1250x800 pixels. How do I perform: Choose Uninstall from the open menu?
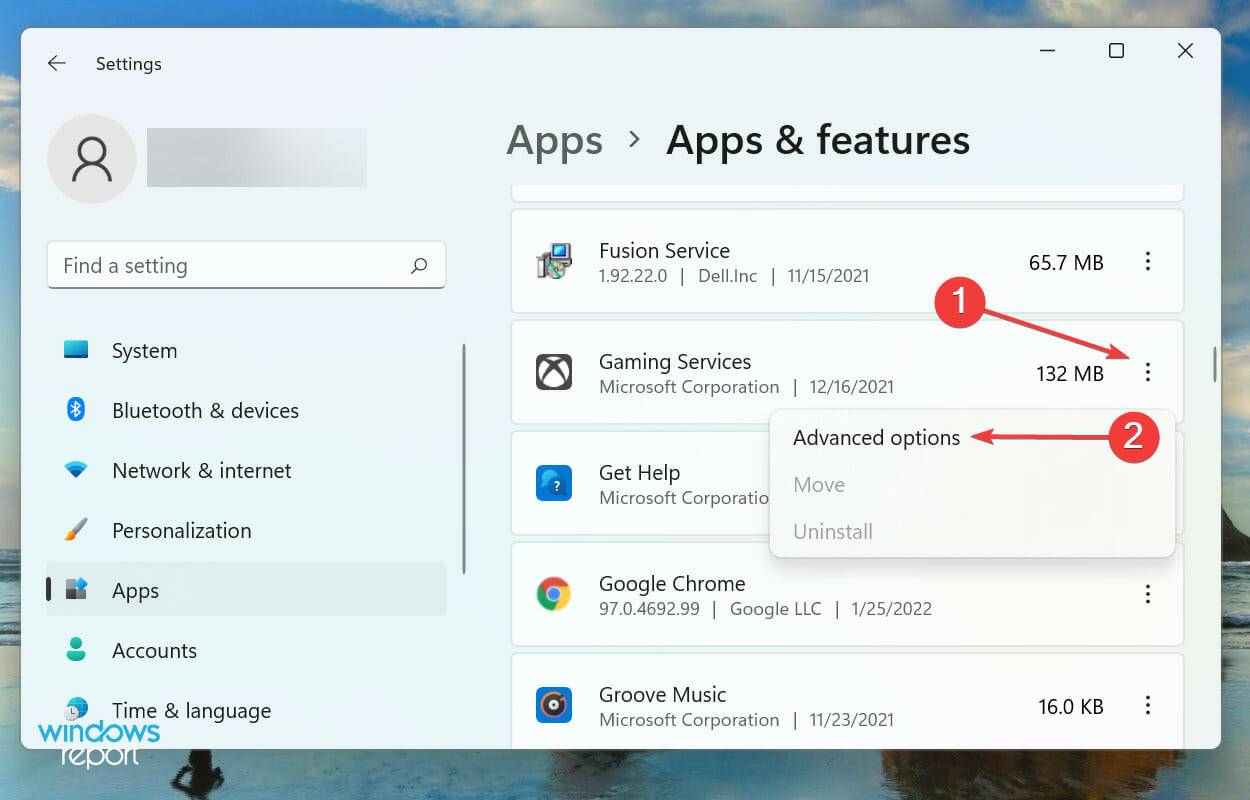(x=832, y=531)
